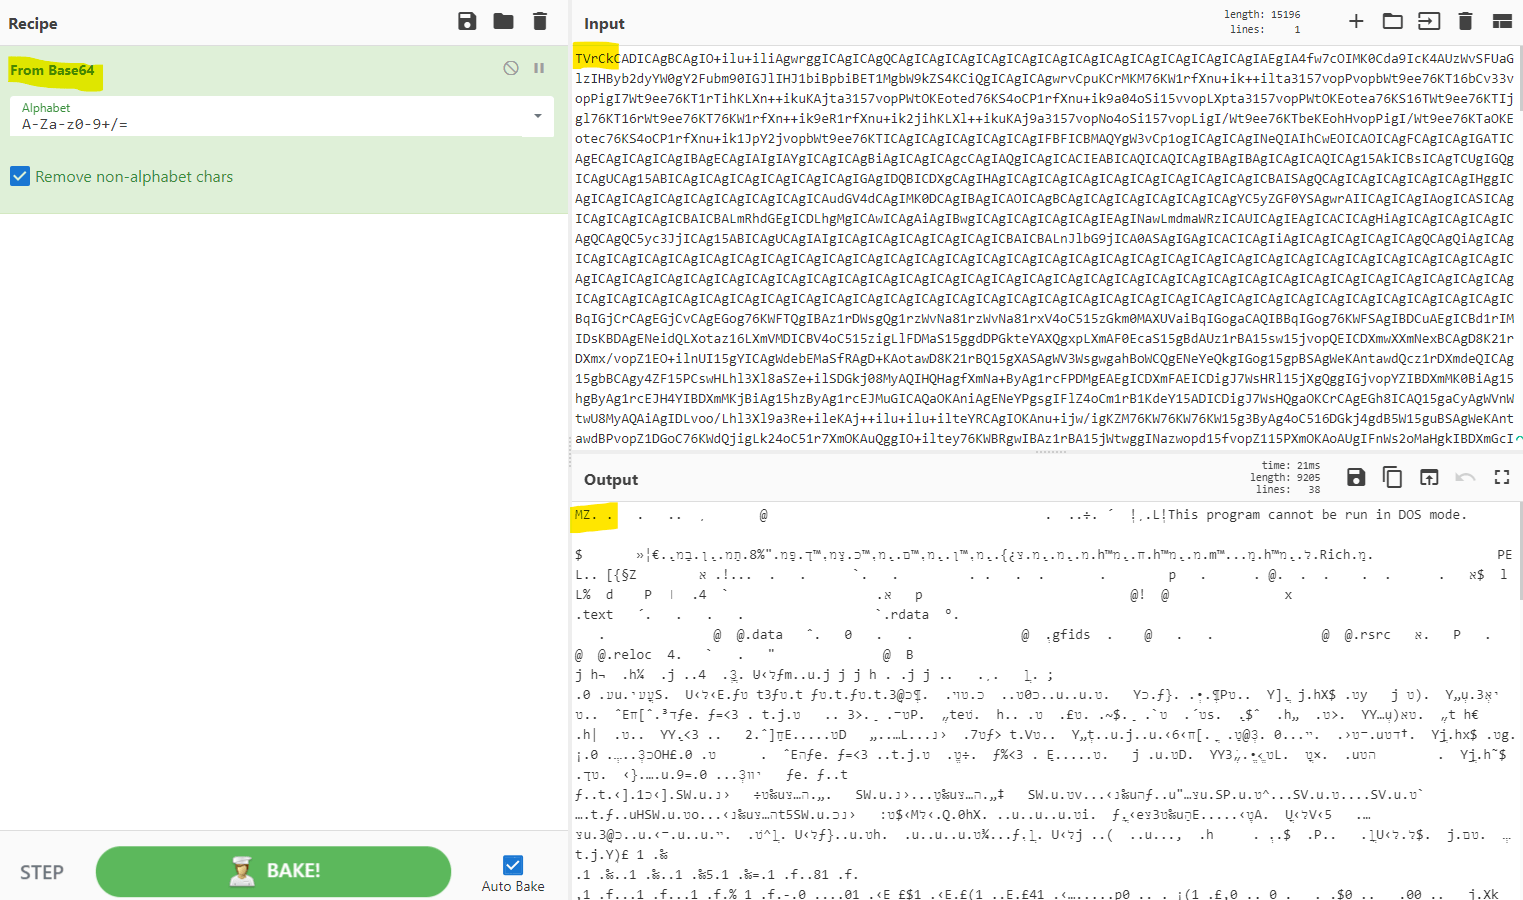This screenshot has height=900, width=1523.
Task: Open file as input
Action: (x=1429, y=21)
